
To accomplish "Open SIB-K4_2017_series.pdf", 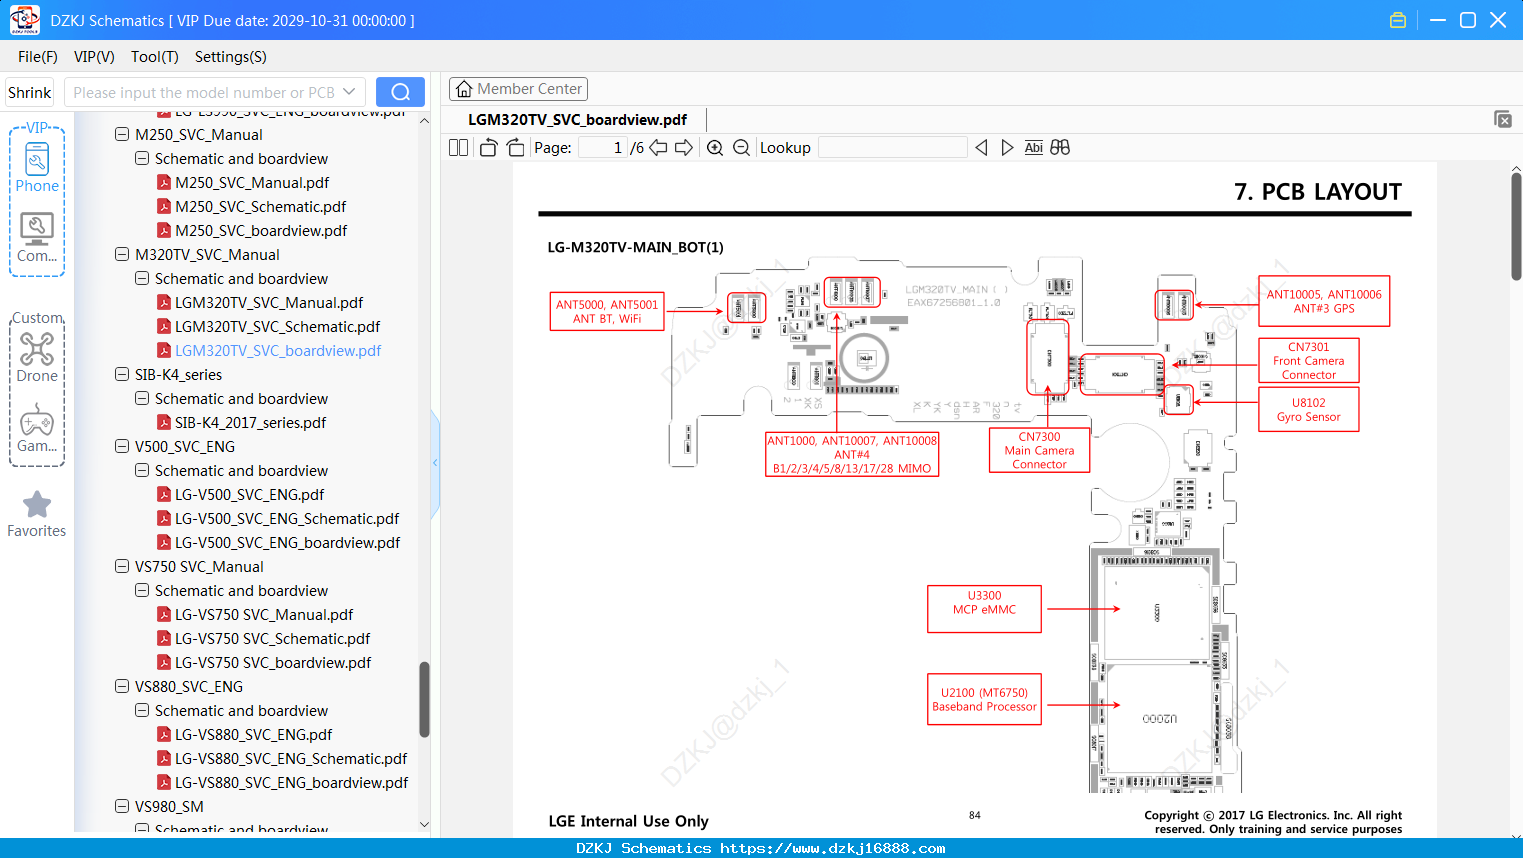I will click(x=250, y=422).
